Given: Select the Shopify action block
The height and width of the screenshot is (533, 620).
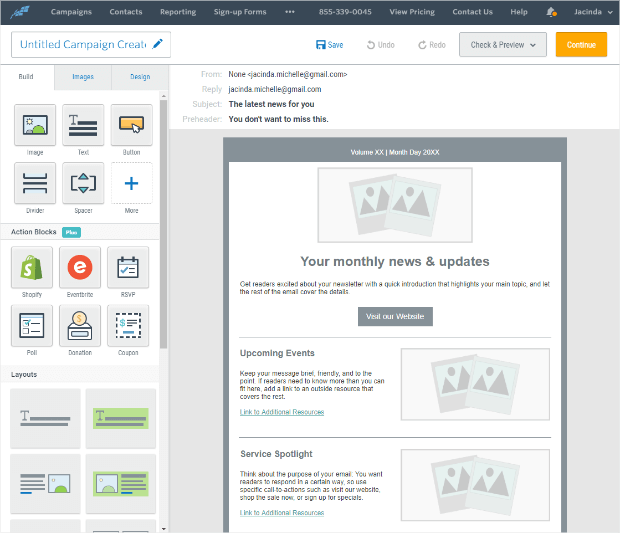Looking at the screenshot, I should tap(32, 267).
